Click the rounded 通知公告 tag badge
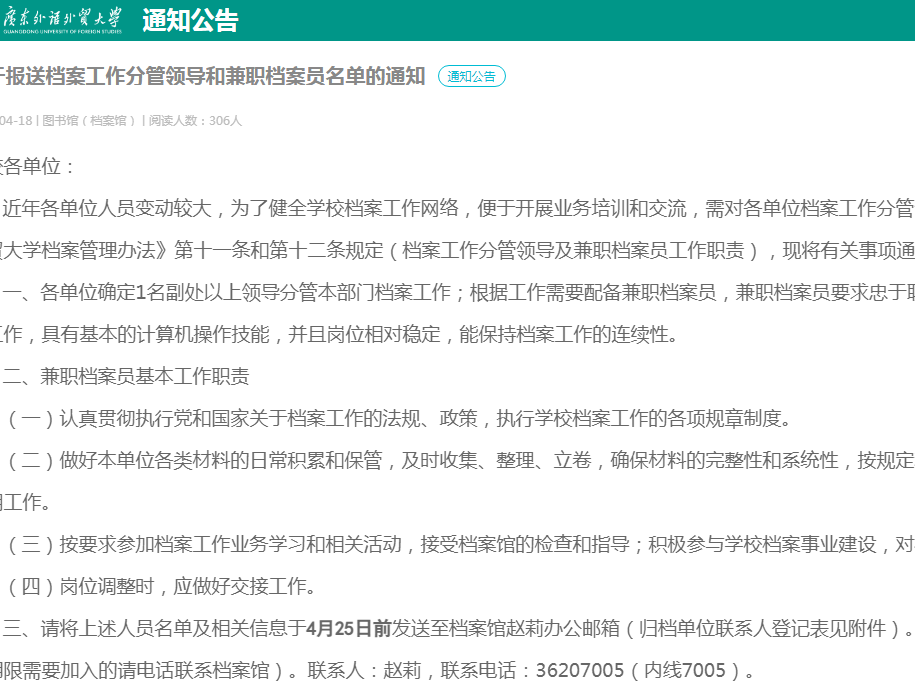The height and width of the screenshot is (686, 915). (x=471, y=77)
